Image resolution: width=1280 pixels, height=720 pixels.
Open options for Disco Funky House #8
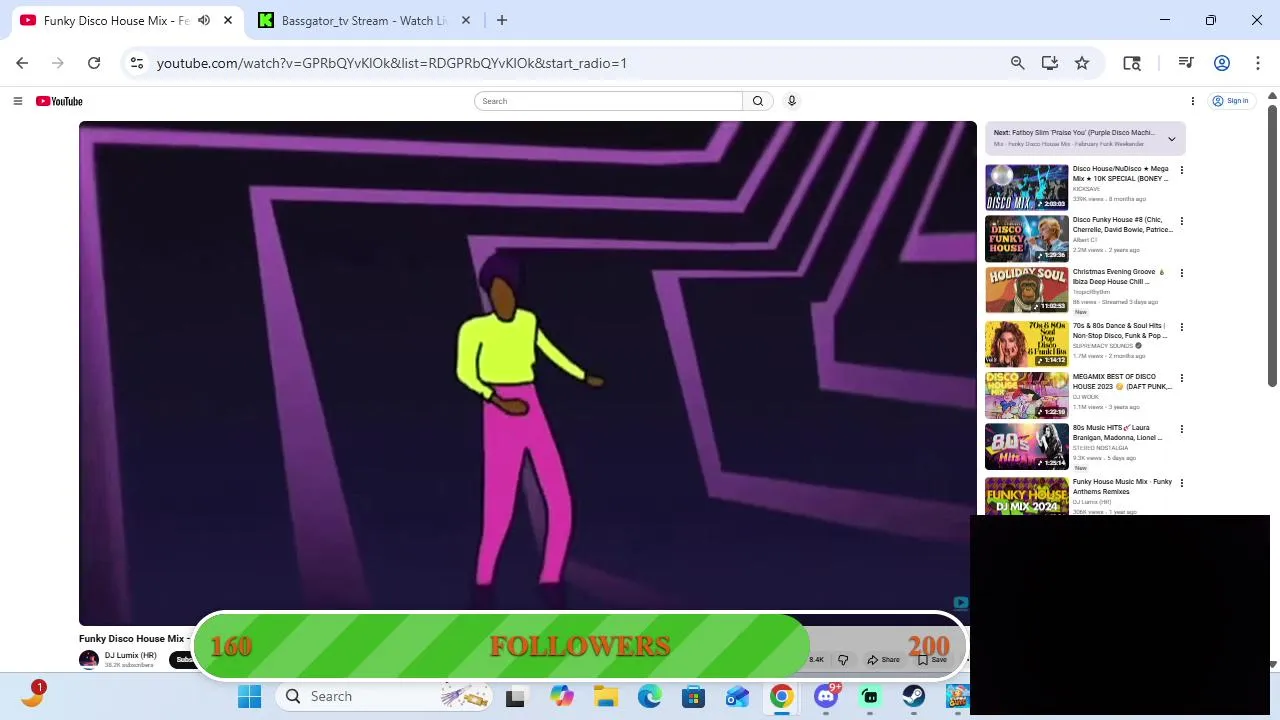tap(1181, 221)
